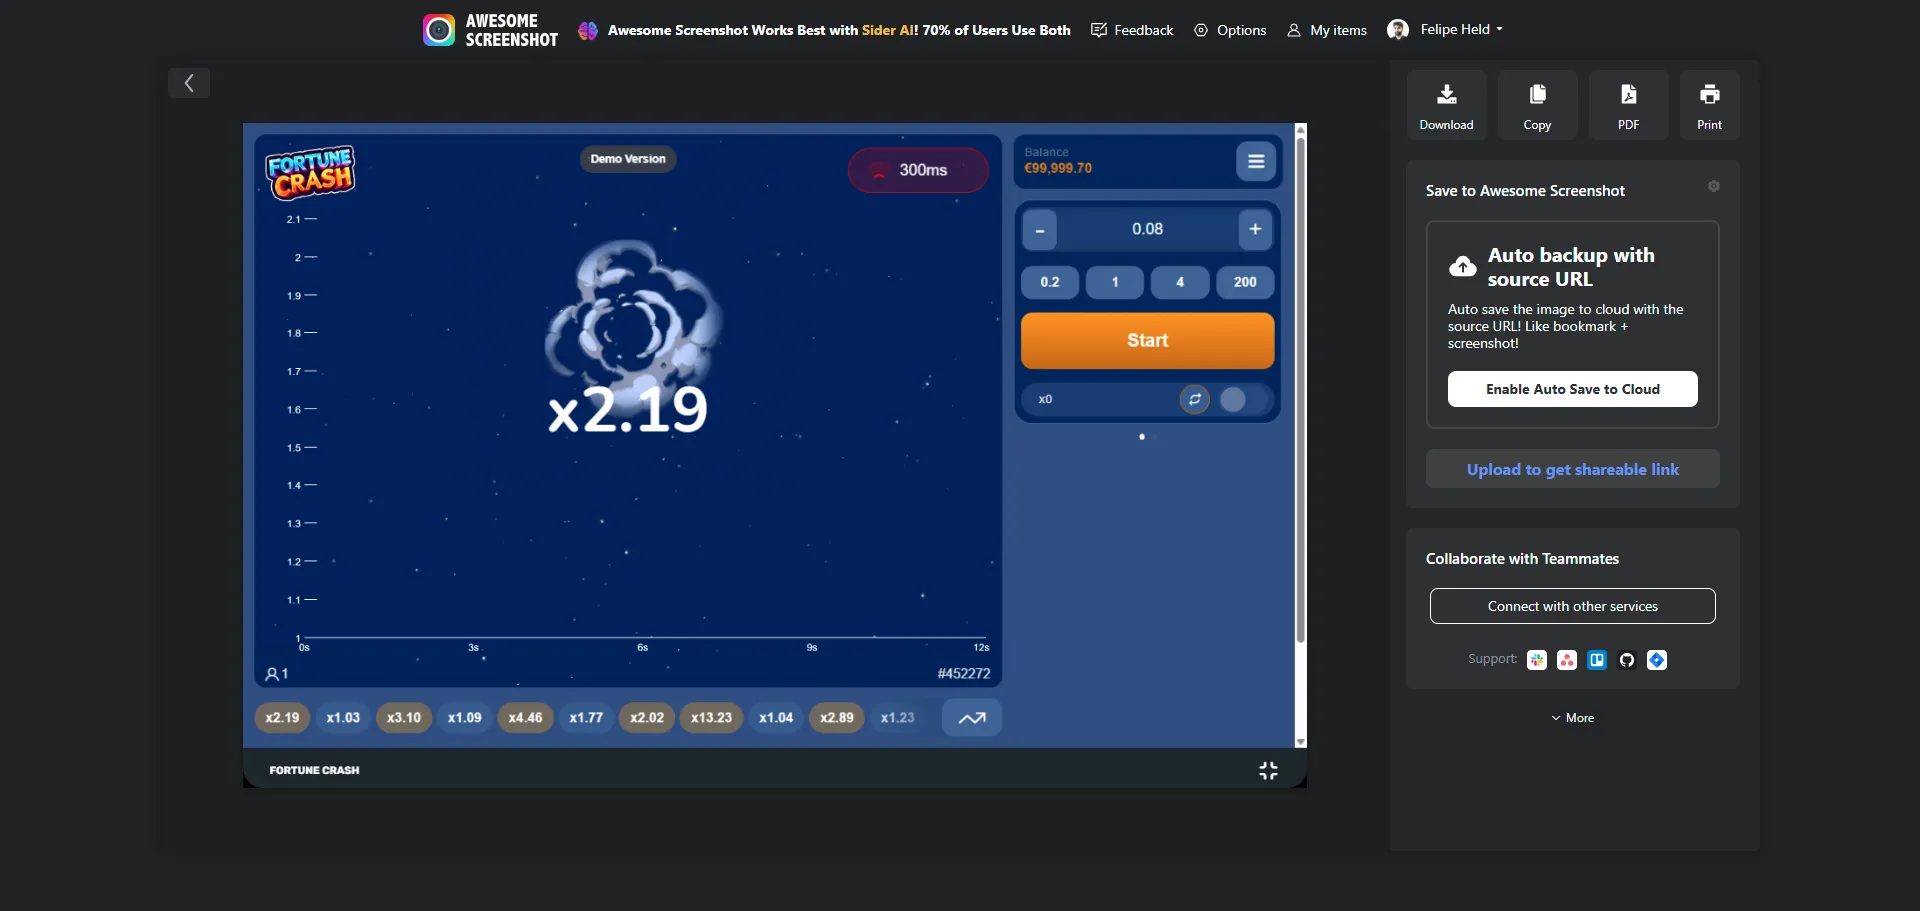Click the x1.04 history chip
Screen dimensions: 1920x911
tap(776, 718)
